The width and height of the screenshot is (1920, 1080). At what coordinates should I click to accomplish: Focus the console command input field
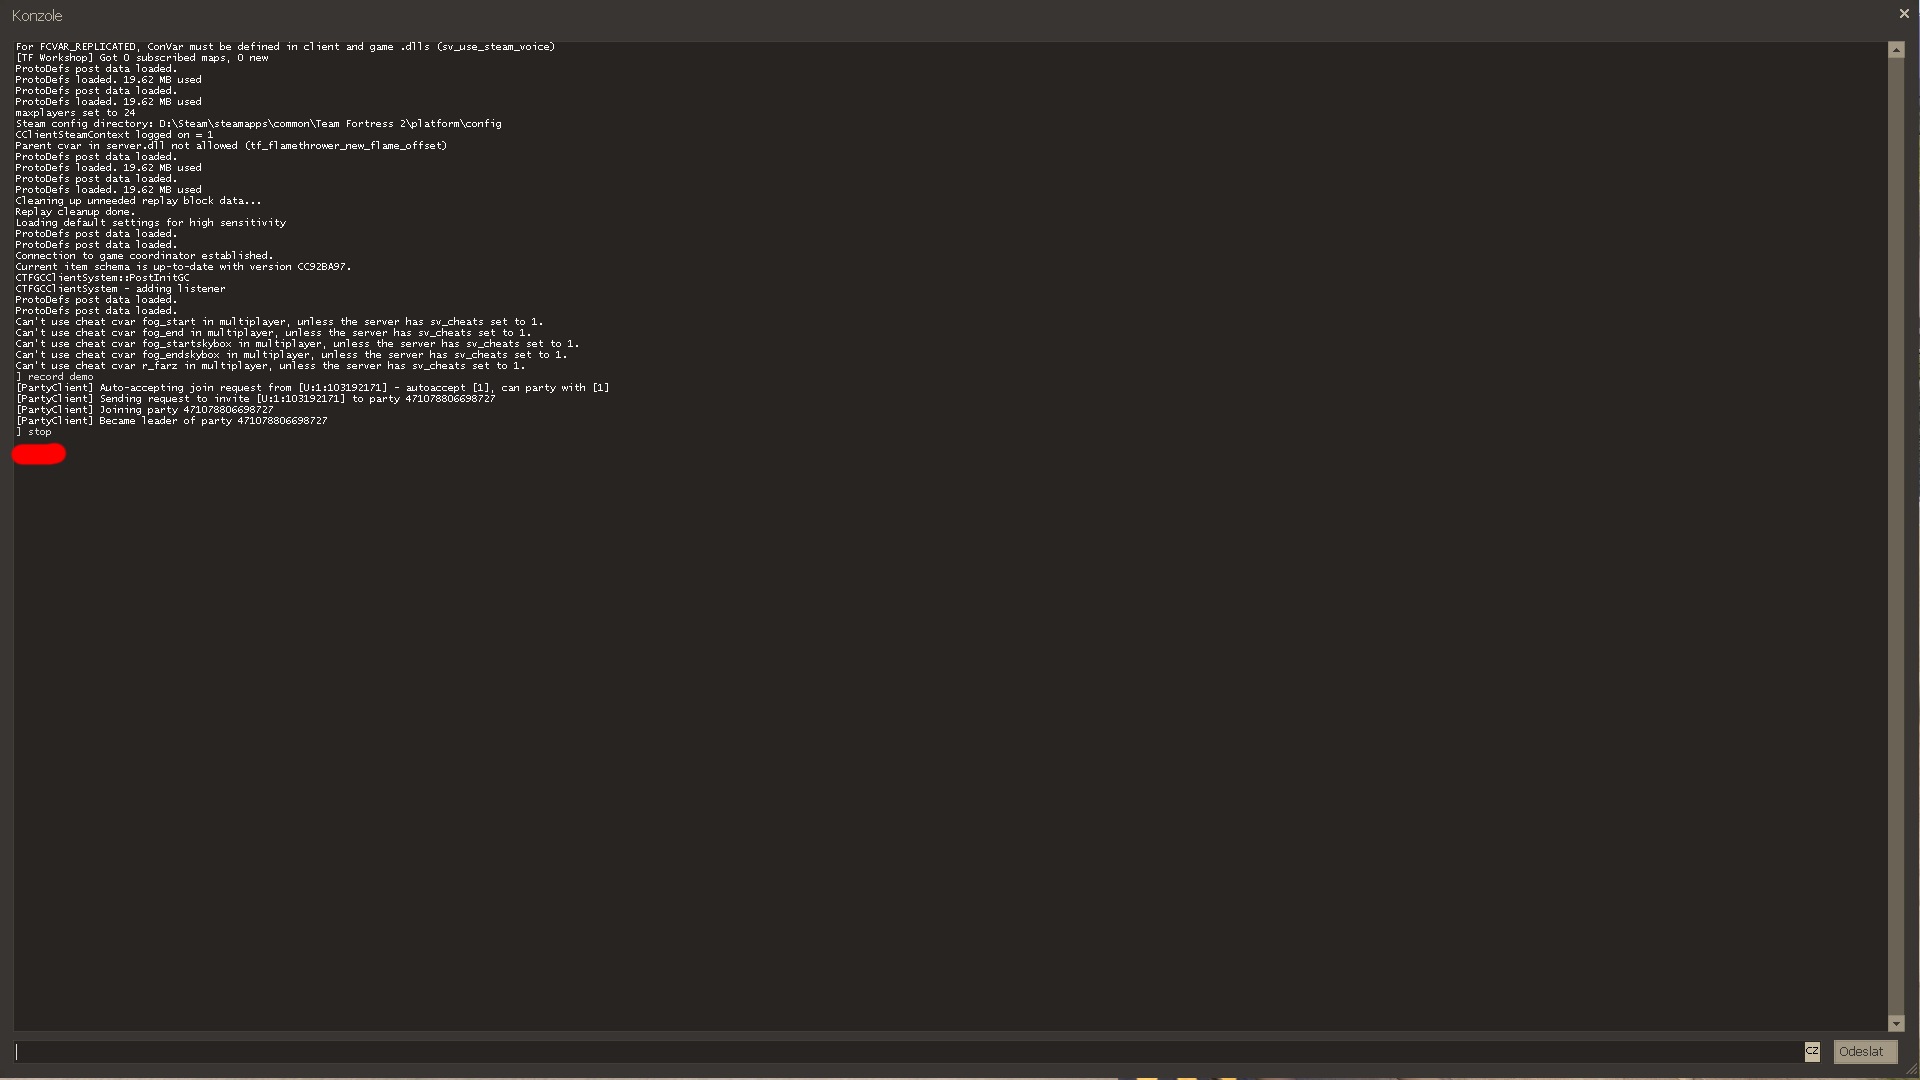pos(900,1051)
